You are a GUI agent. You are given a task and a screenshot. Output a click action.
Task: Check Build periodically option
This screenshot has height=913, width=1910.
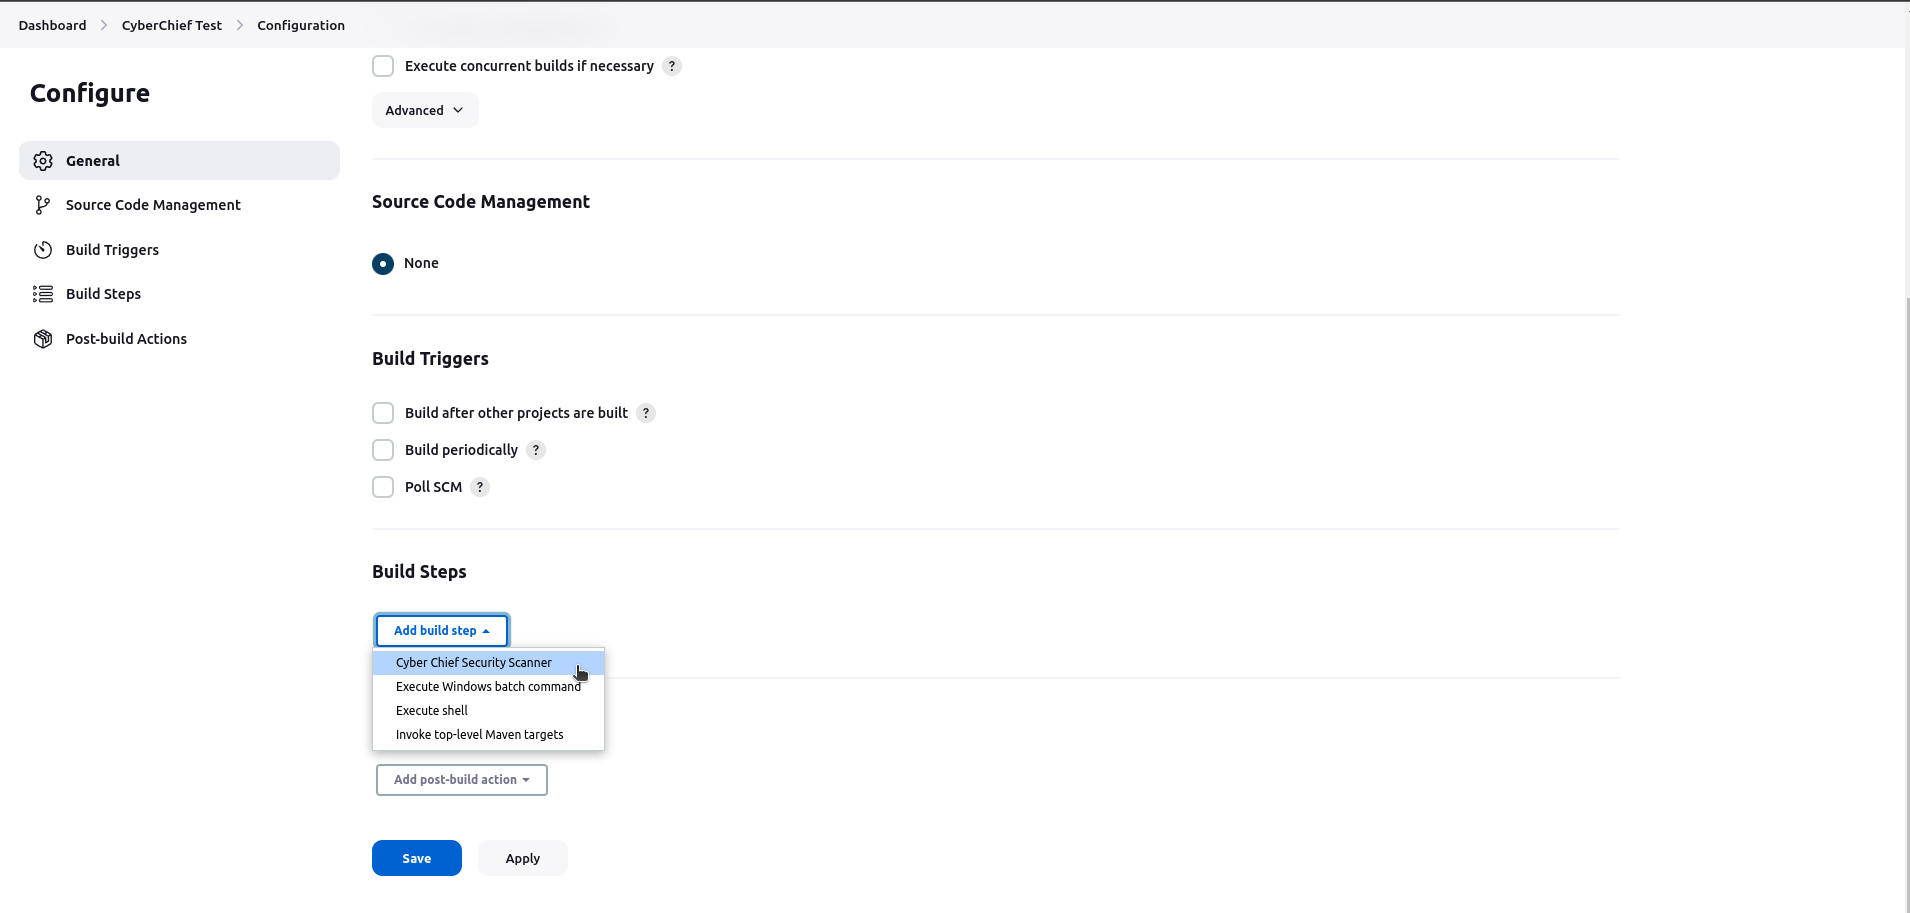(383, 450)
